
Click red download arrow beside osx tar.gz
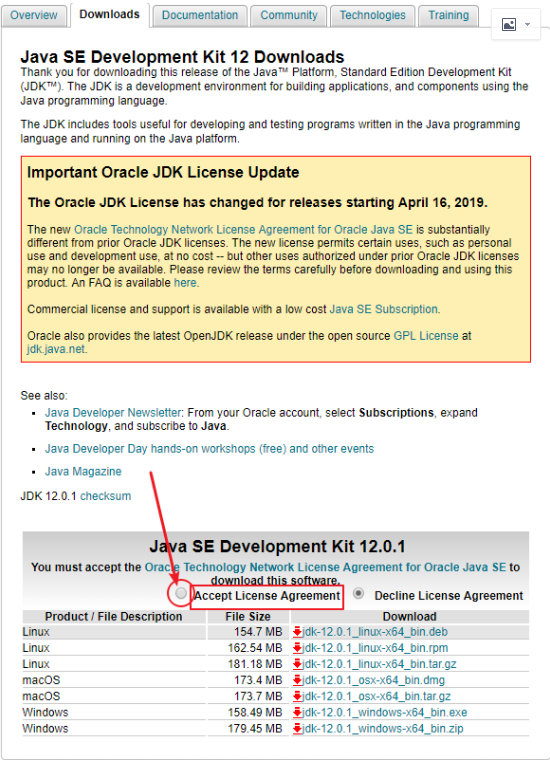(x=298, y=697)
